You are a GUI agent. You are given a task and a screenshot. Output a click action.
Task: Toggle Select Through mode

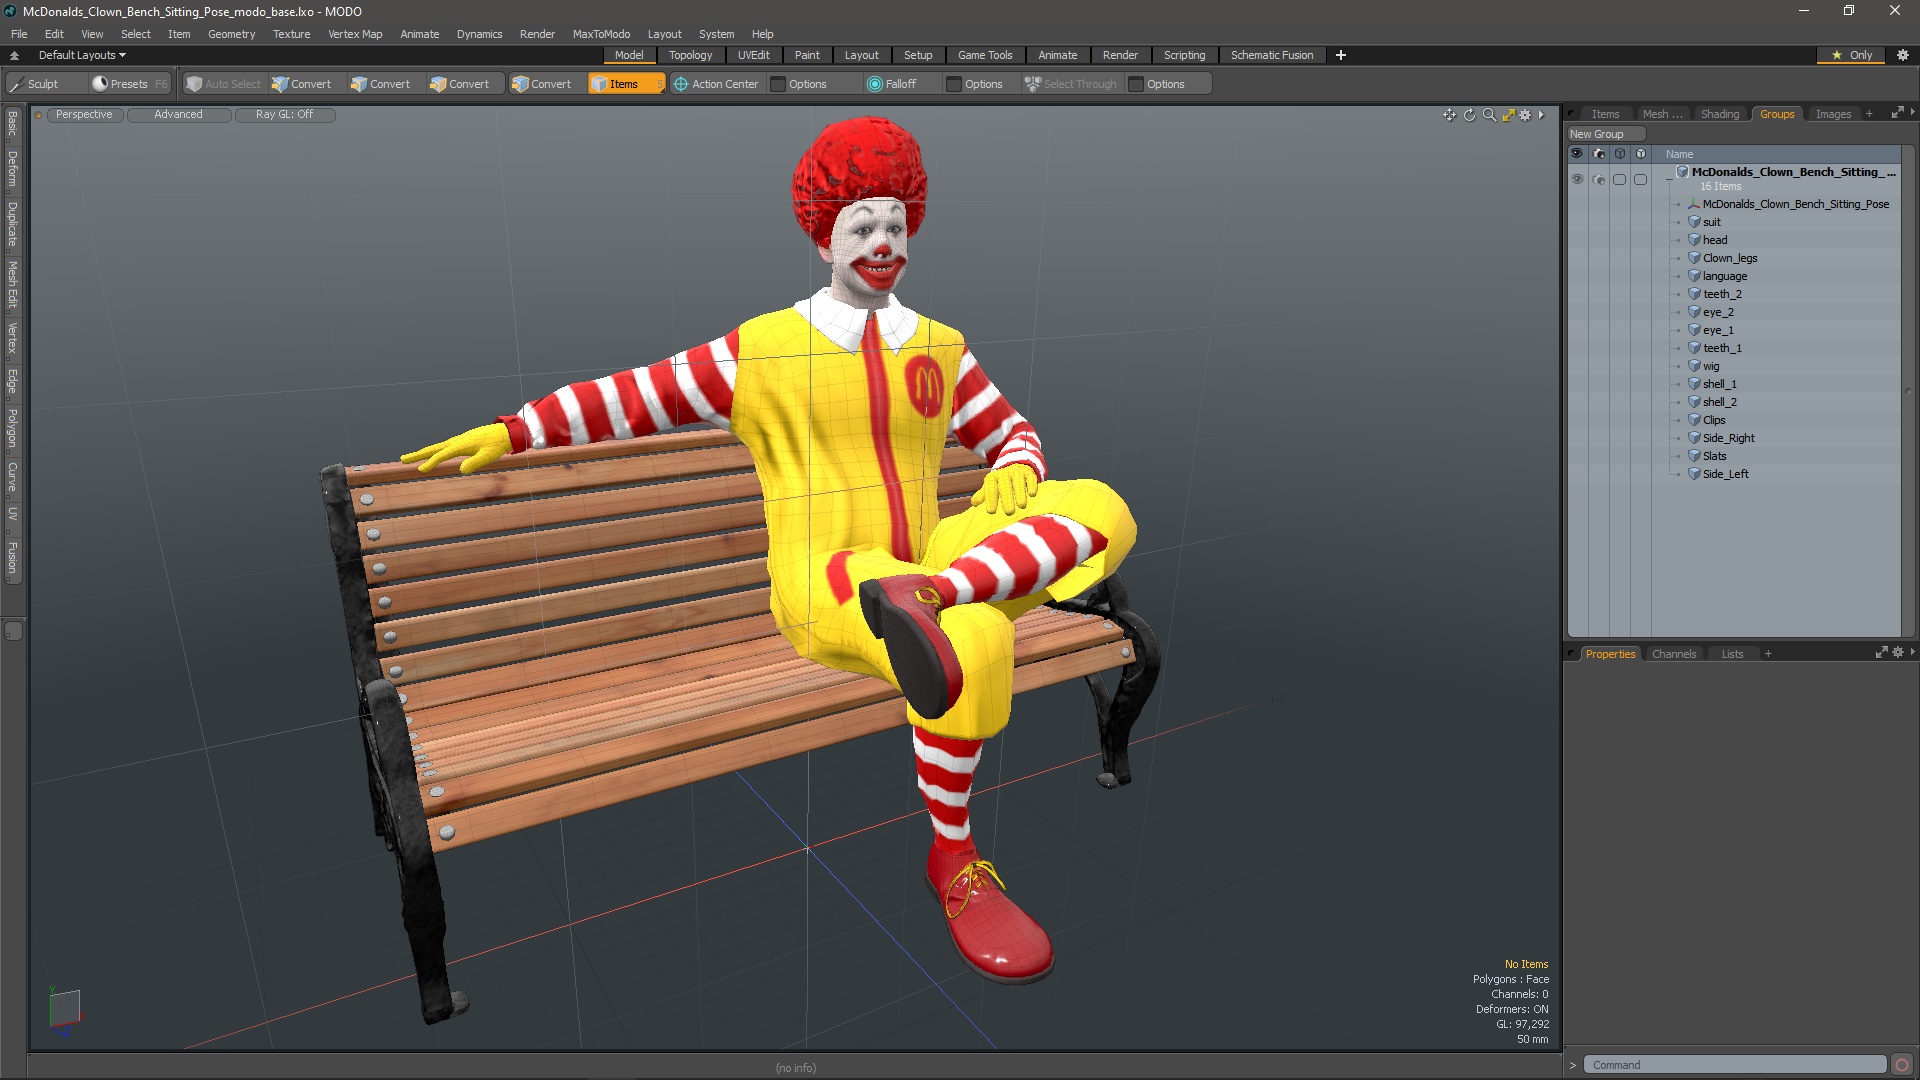coord(1070,84)
